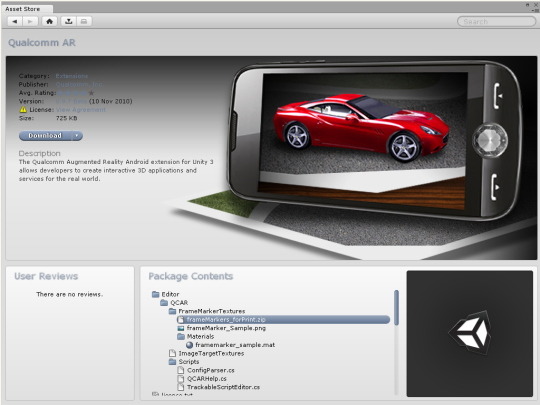Click the View Agreement license link

(x=81, y=110)
